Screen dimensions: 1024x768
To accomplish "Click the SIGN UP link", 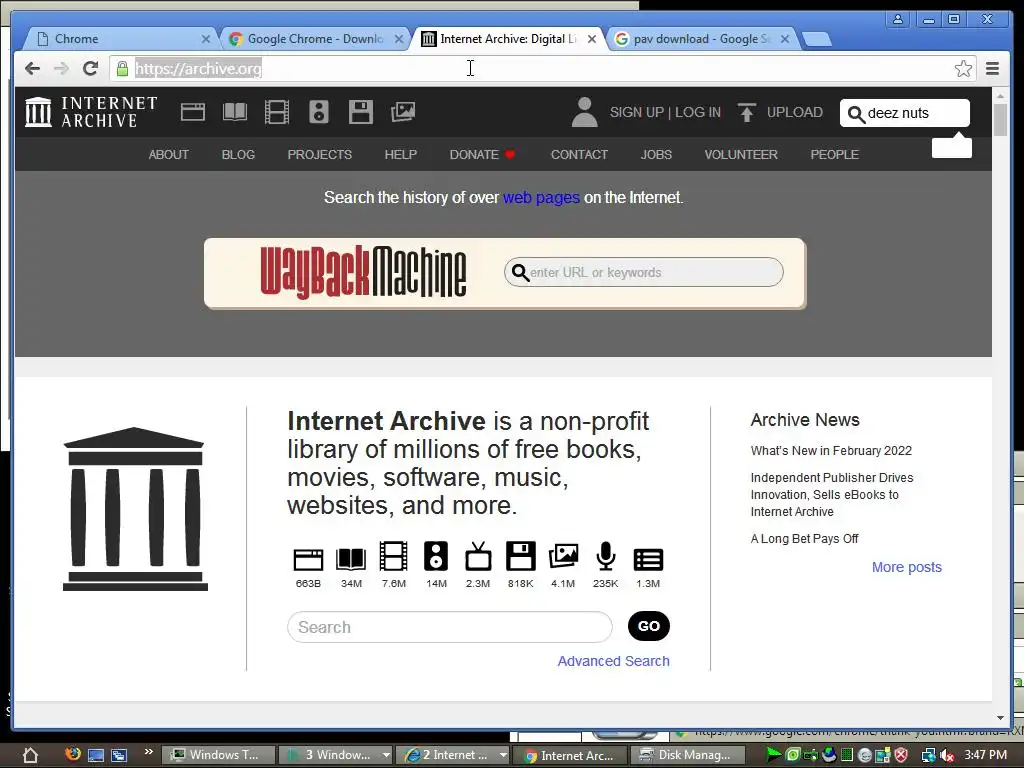I will point(636,112).
